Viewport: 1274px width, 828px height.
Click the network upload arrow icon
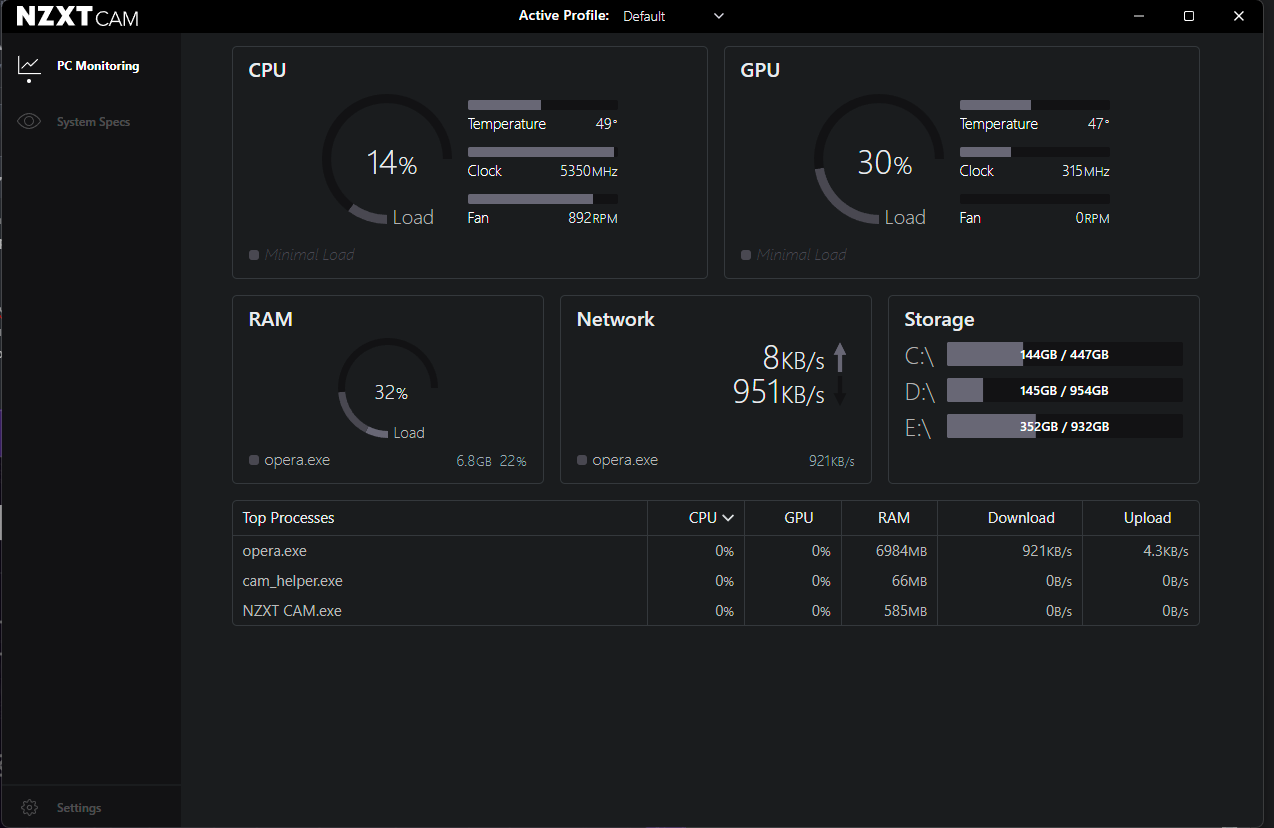[840, 357]
